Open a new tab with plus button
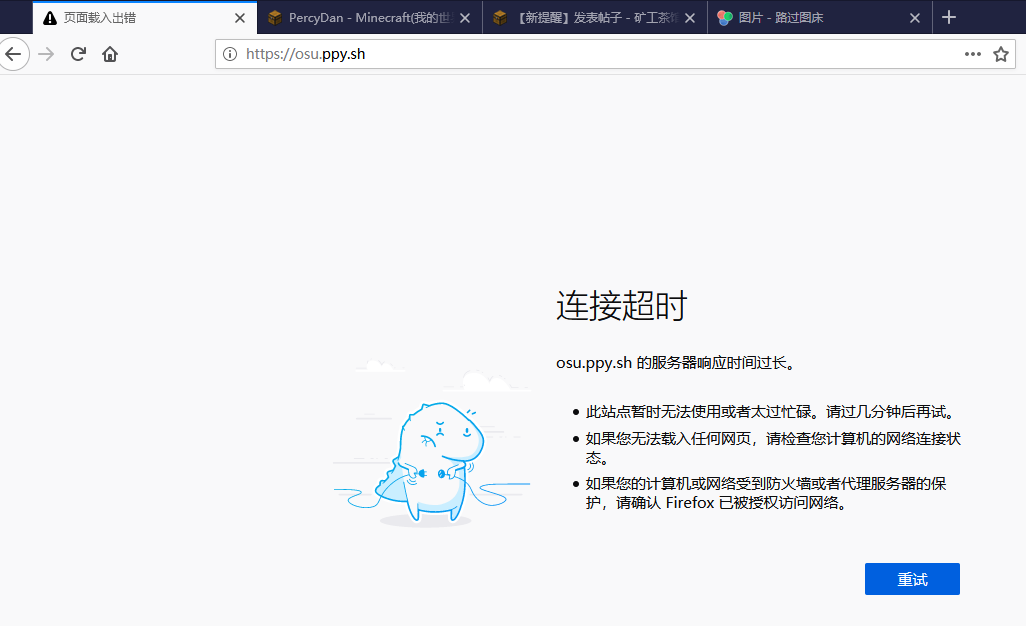The height and width of the screenshot is (626, 1026). click(x=949, y=17)
